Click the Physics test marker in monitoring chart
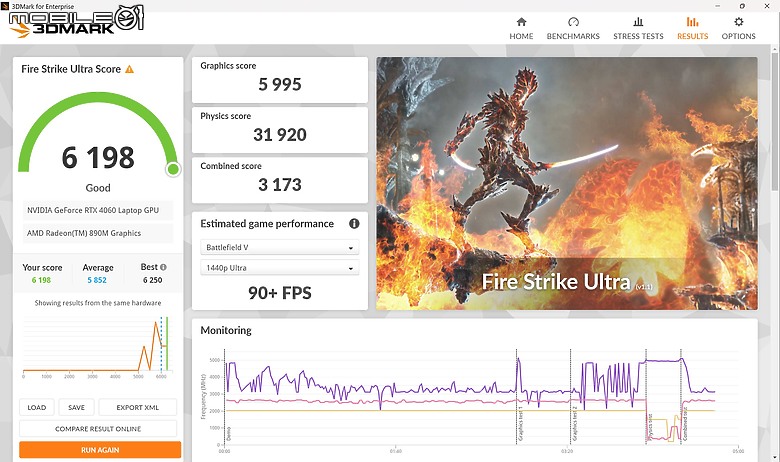 (650, 427)
